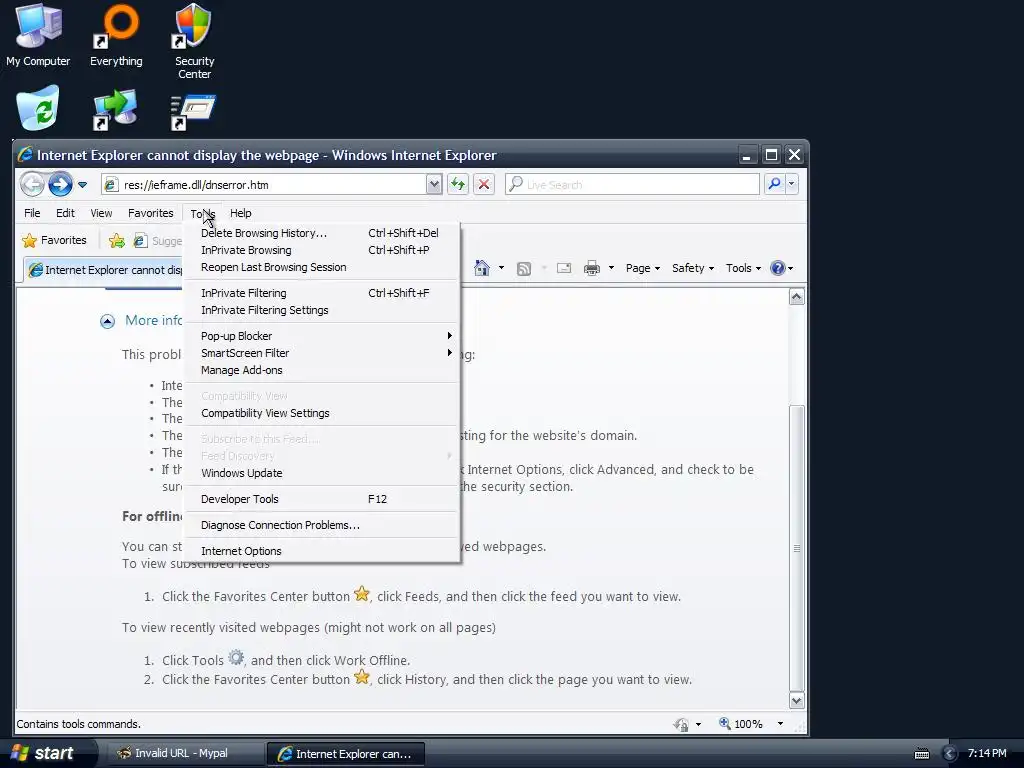The width and height of the screenshot is (1024, 768).
Task: Select Delete Browsing History menu item
Action: (322, 233)
